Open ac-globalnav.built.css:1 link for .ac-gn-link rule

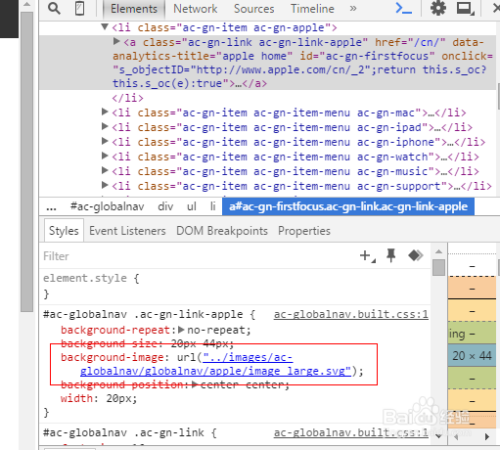tap(351, 433)
